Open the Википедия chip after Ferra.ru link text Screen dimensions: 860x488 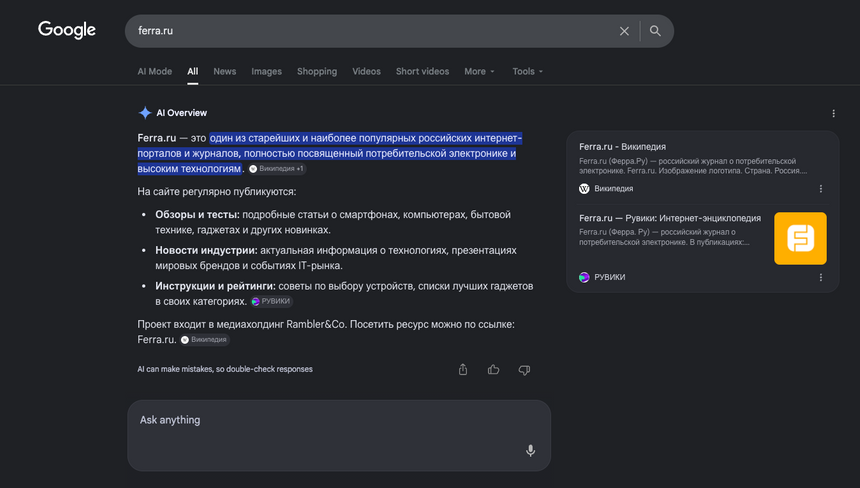(x=205, y=340)
